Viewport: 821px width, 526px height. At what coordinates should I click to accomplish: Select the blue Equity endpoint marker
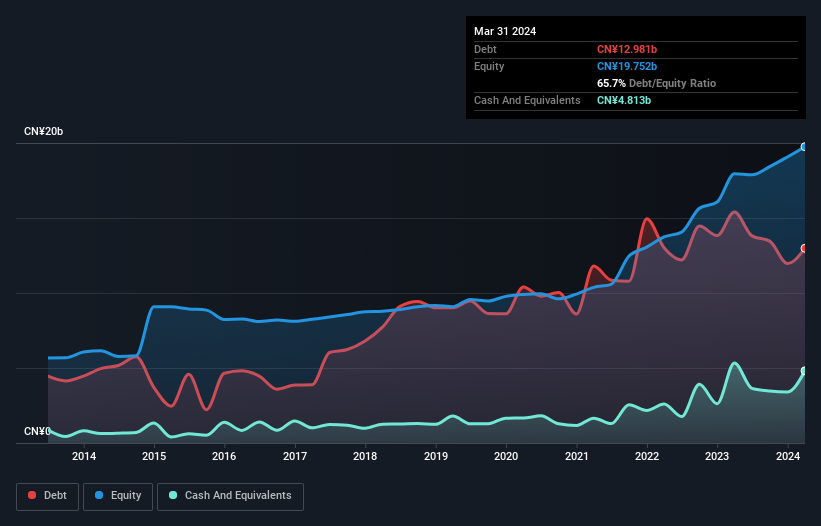click(x=804, y=147)
